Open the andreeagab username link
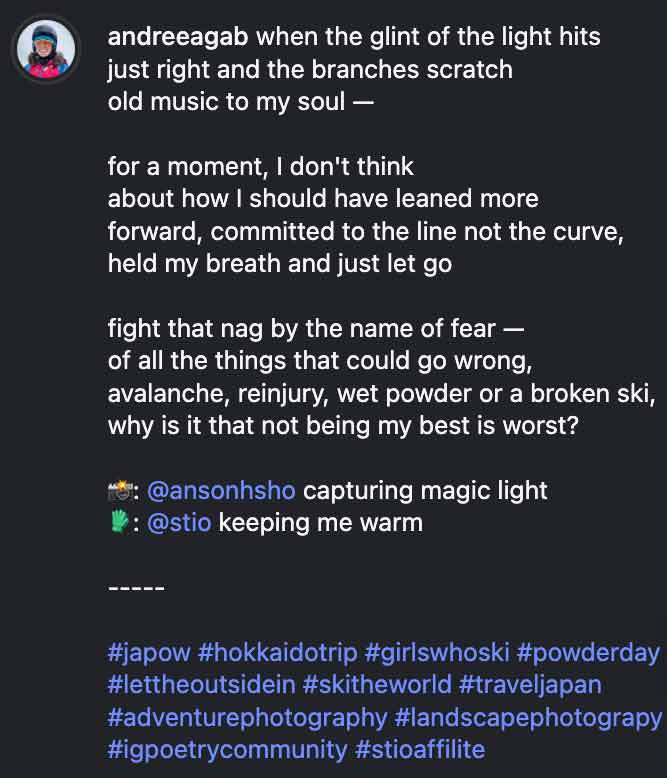 178,37
